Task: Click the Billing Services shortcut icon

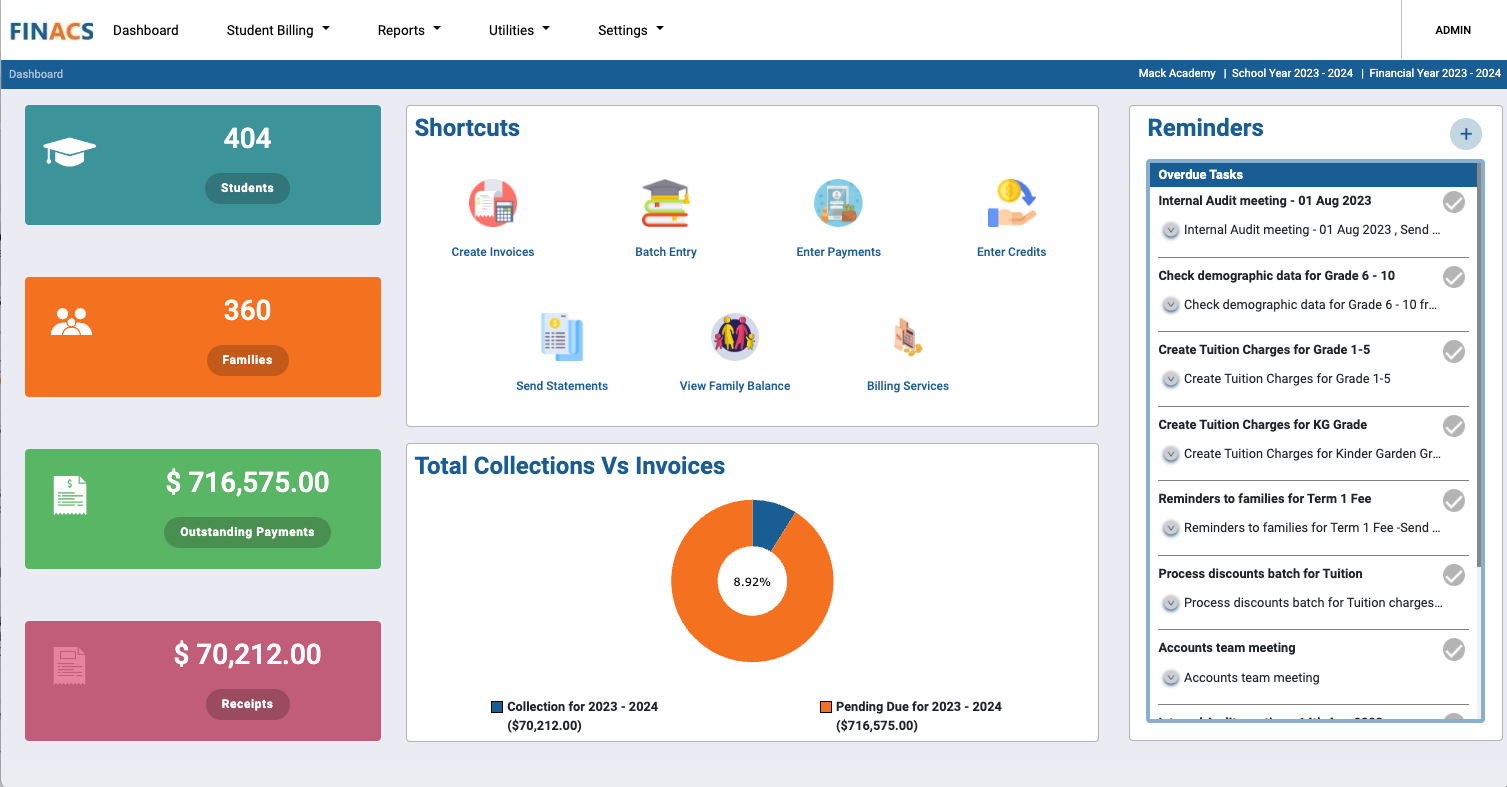Action: (x=907, y=335)
